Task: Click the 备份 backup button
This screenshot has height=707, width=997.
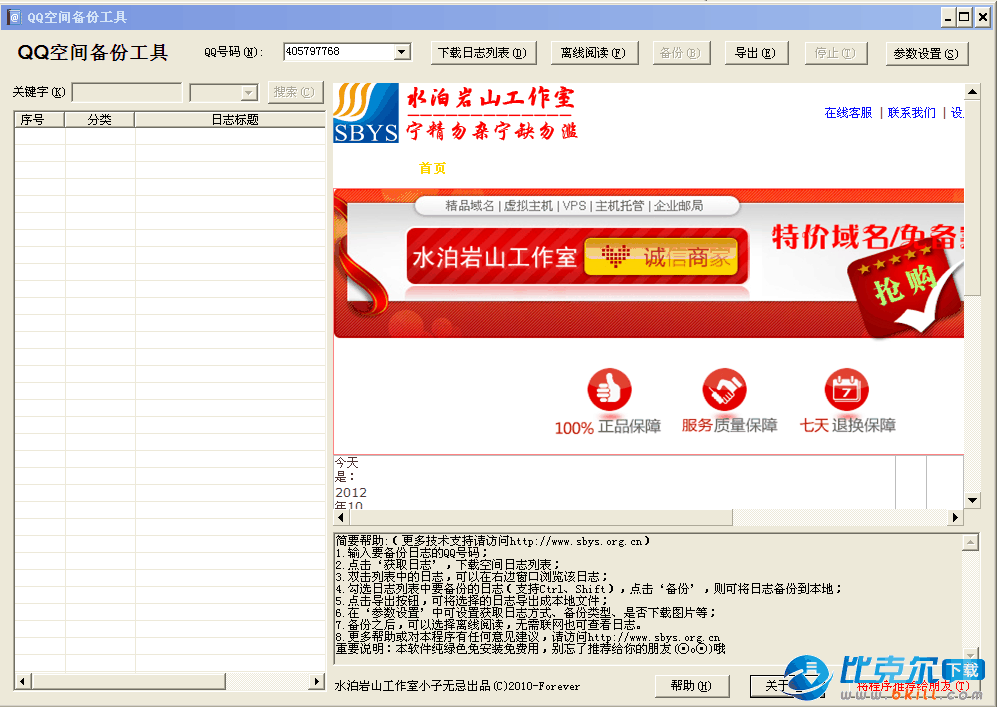Action: tap(681, 53)
